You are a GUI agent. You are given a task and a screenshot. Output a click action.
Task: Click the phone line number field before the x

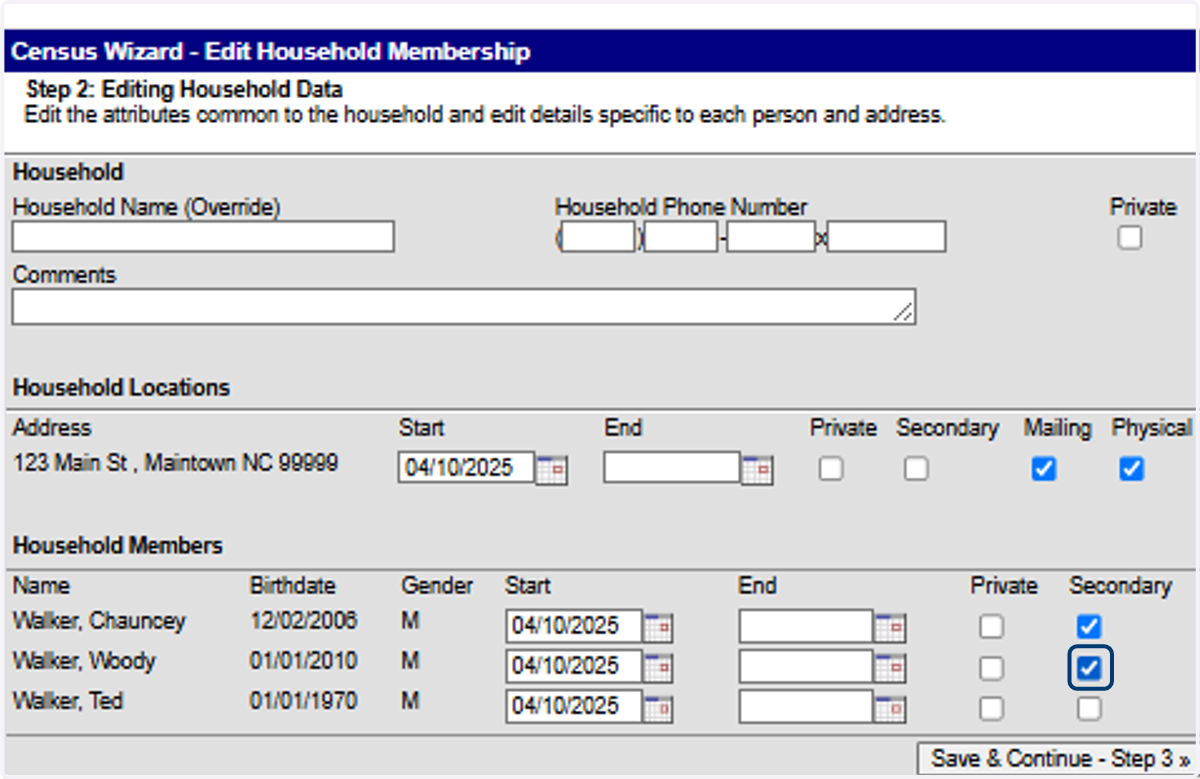pyautogui.click(x=771, y=237)
